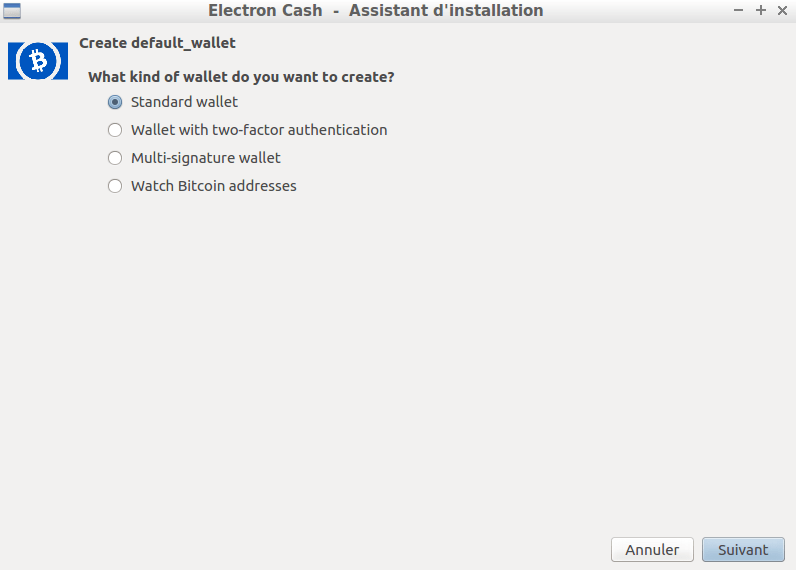Click the "Standard wallet" option label
Screen dimensions: 796x570
(x=184, y=102)
